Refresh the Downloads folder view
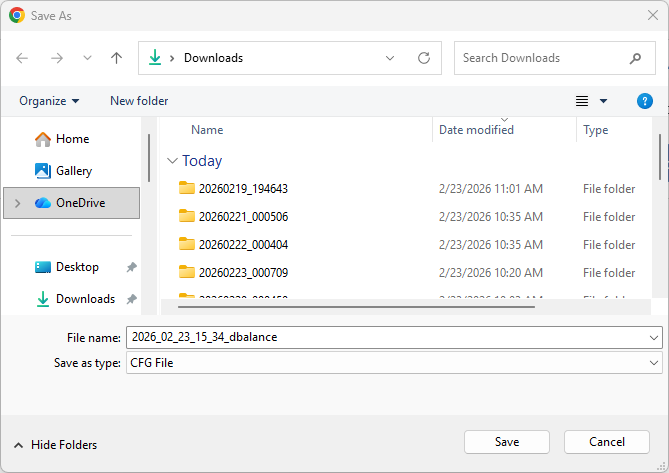Screen dimensions: 669x473 [423, 58]
